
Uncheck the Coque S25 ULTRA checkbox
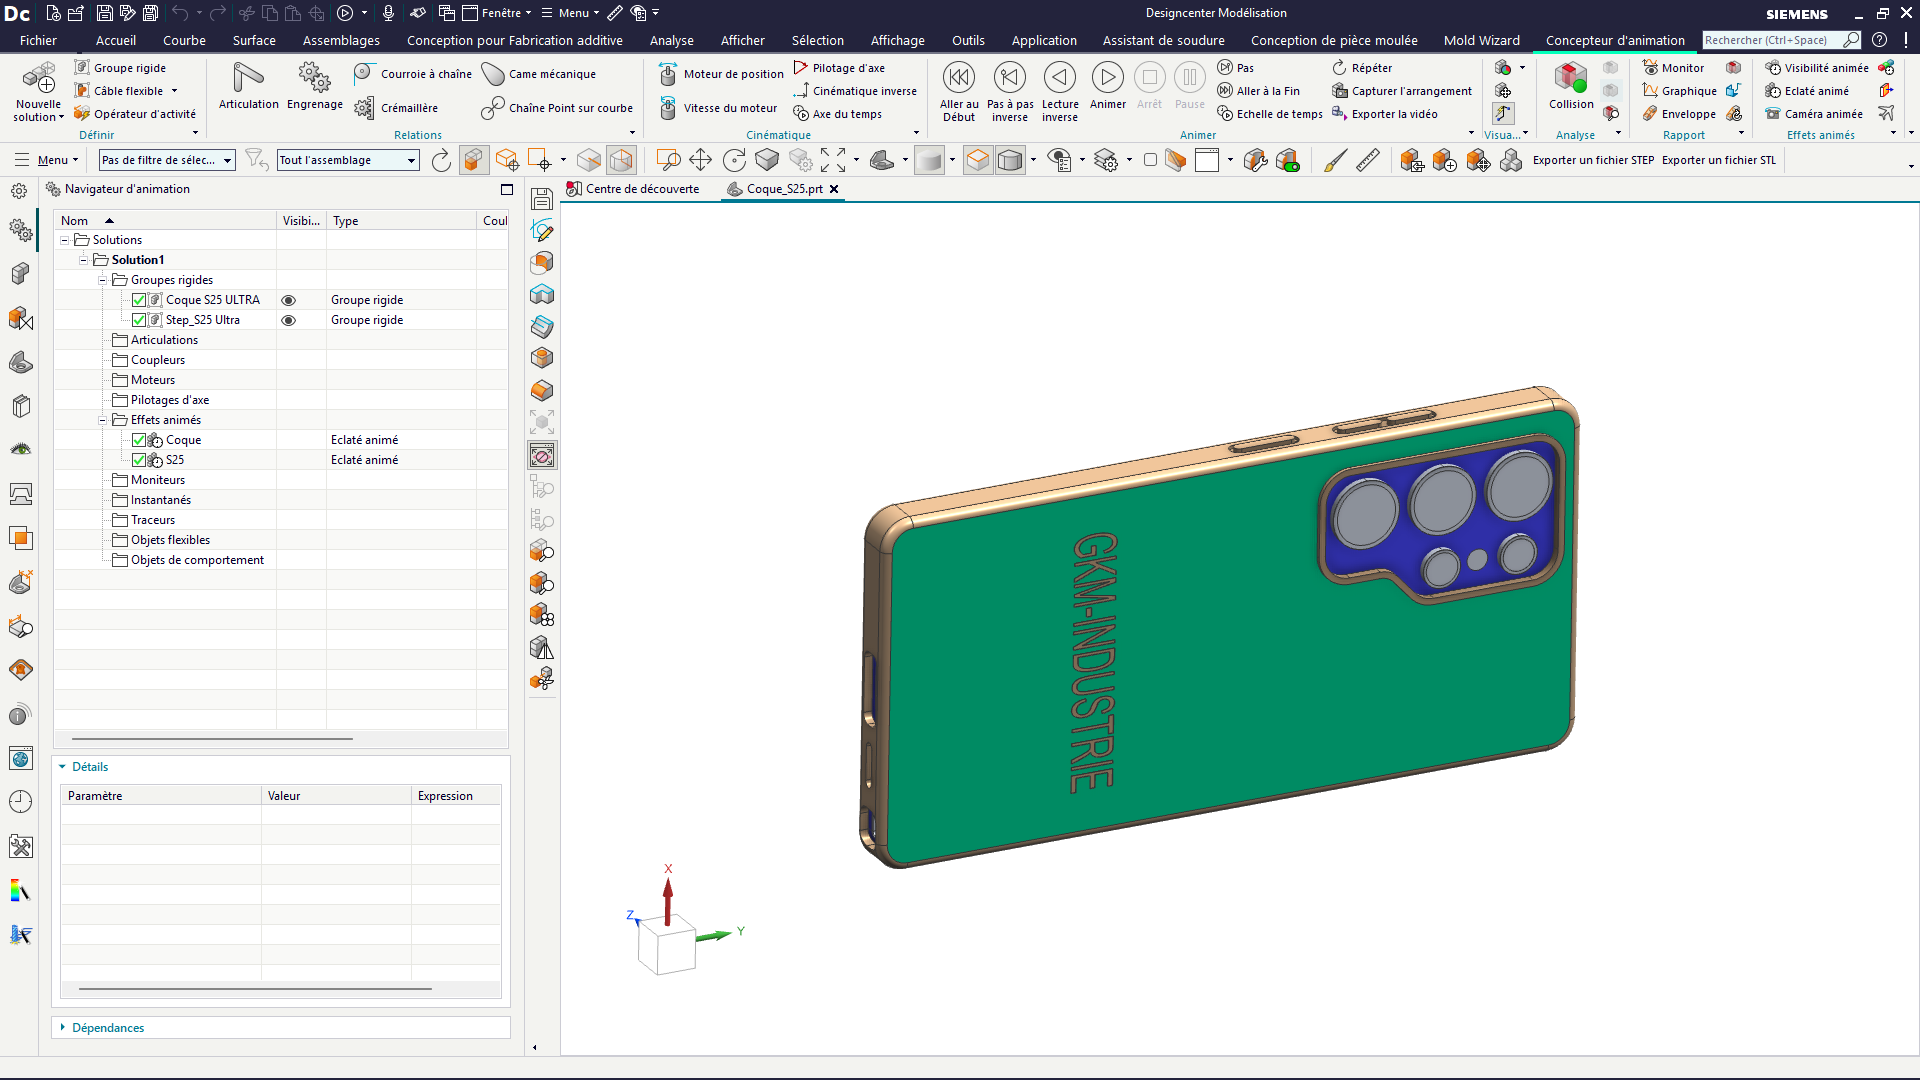pos(139,300)
